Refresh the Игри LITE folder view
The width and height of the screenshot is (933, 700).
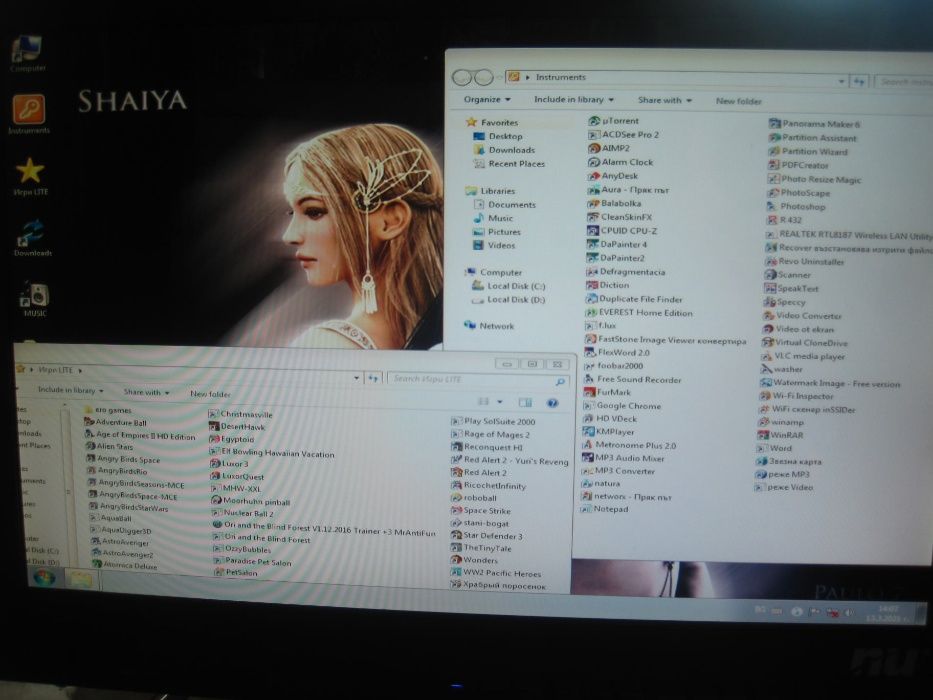[373, 378]
